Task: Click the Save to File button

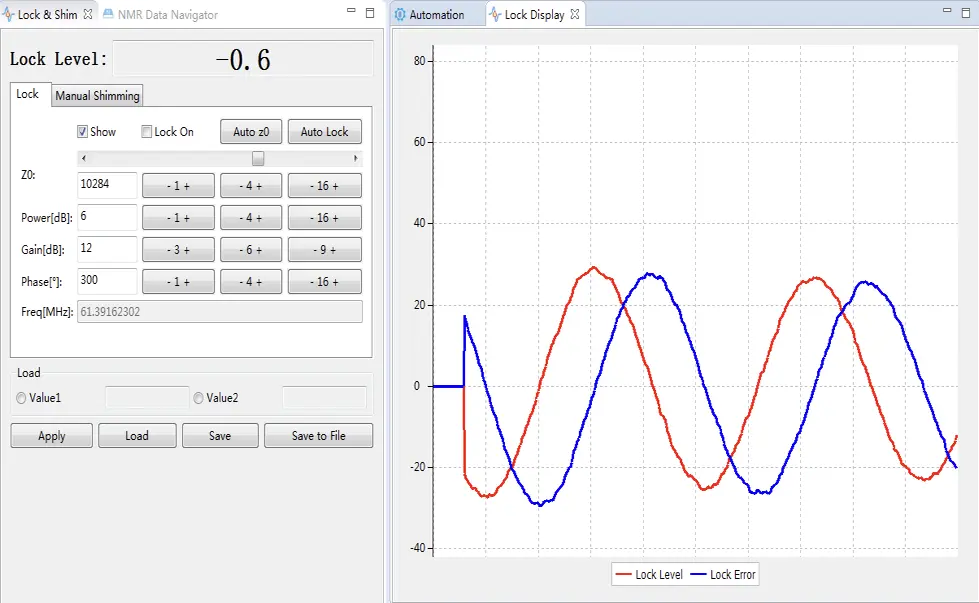Action: click(x=318, y=436)
